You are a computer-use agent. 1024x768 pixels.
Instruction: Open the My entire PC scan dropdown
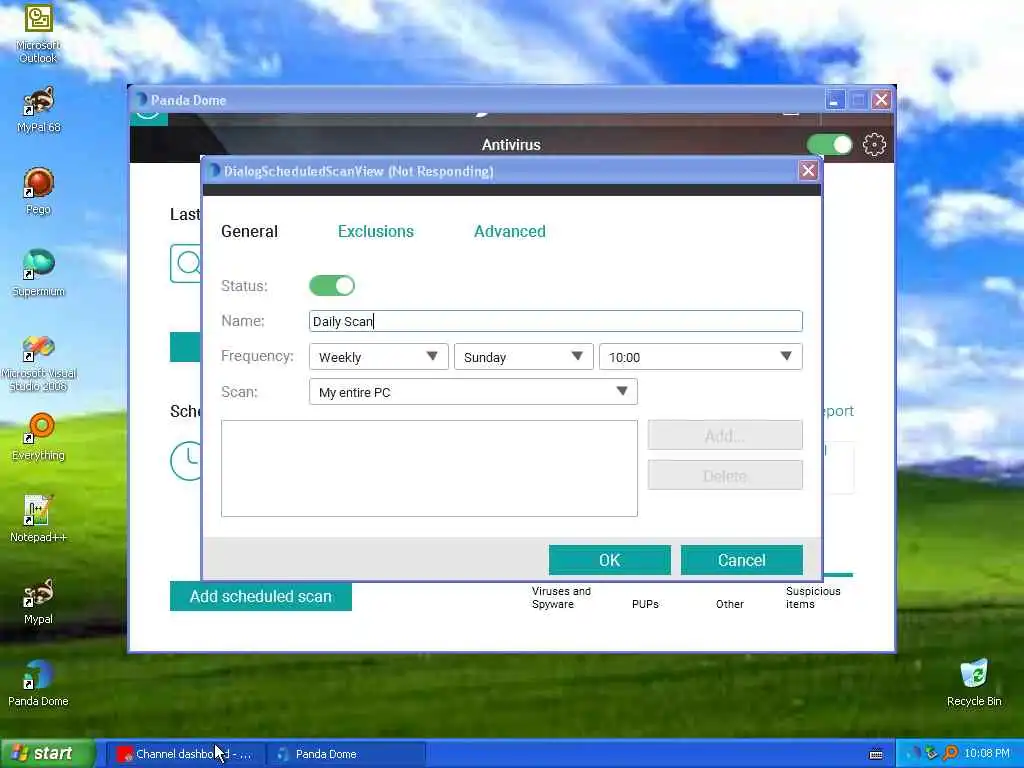tap(473, 392)
